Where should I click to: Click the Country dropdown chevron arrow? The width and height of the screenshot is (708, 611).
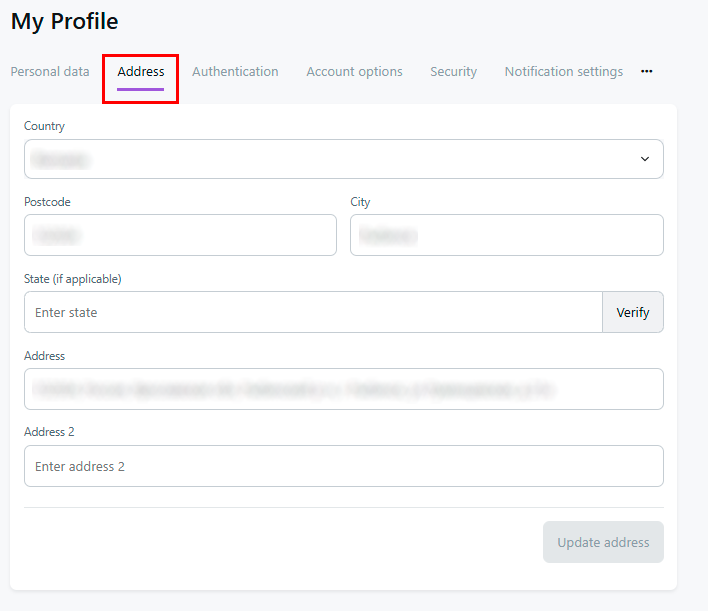click(x=645, y=159)
